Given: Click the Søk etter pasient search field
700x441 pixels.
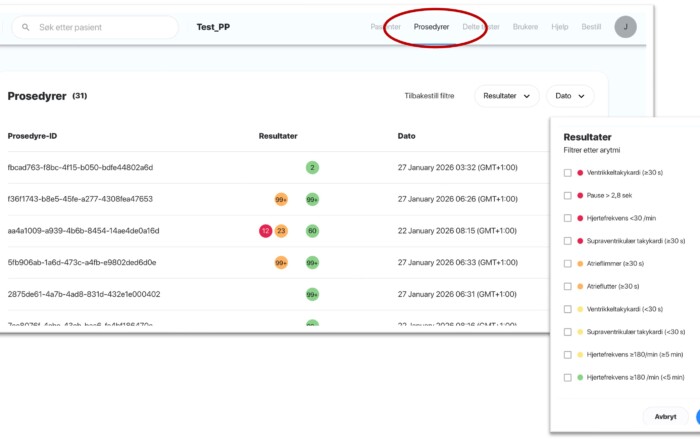Looking at the screenshot, I should (x=100, y=27).
